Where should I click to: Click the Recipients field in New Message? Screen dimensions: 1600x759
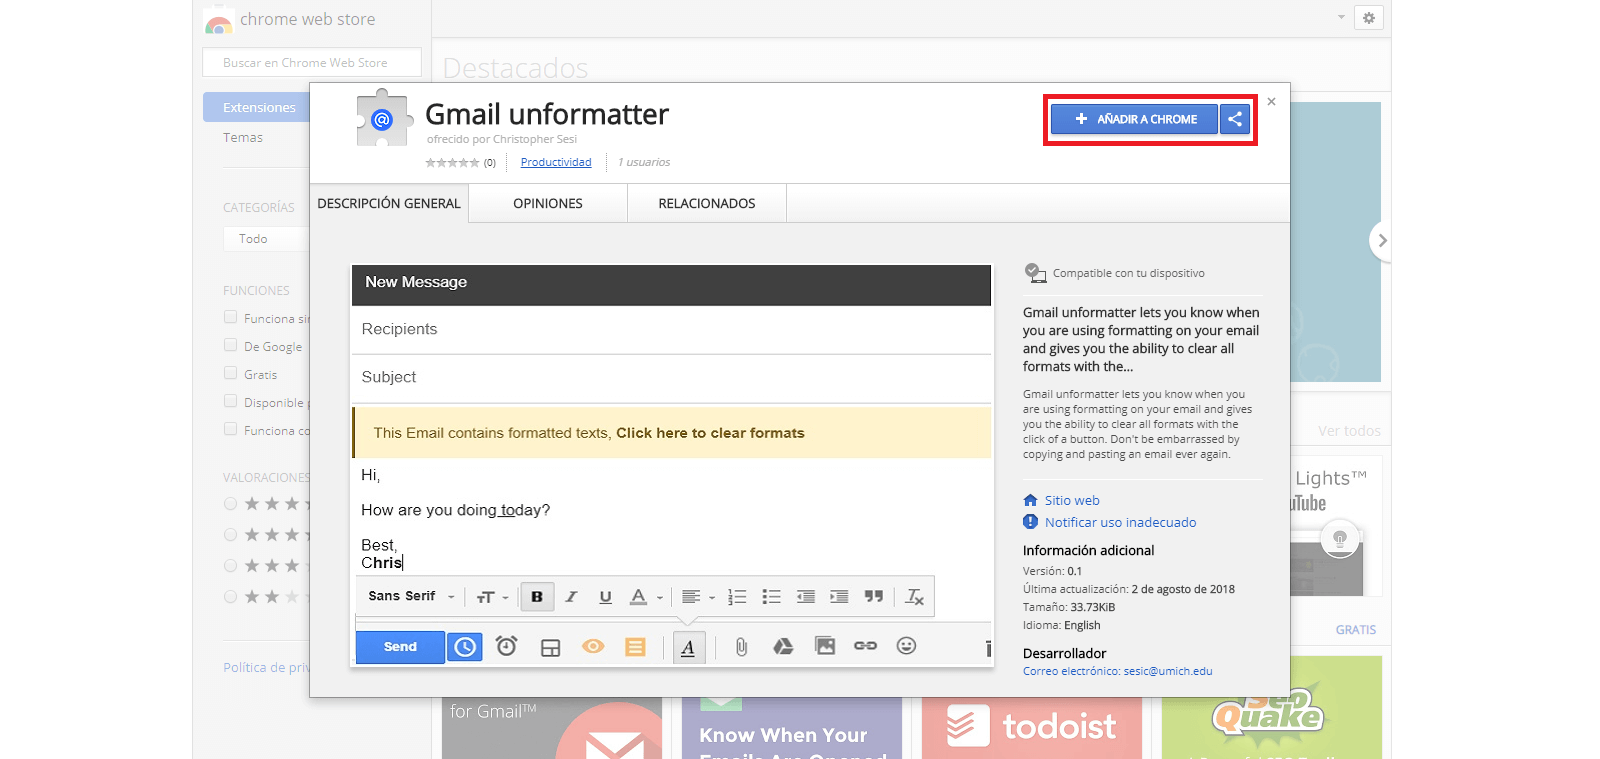(671, 329)
